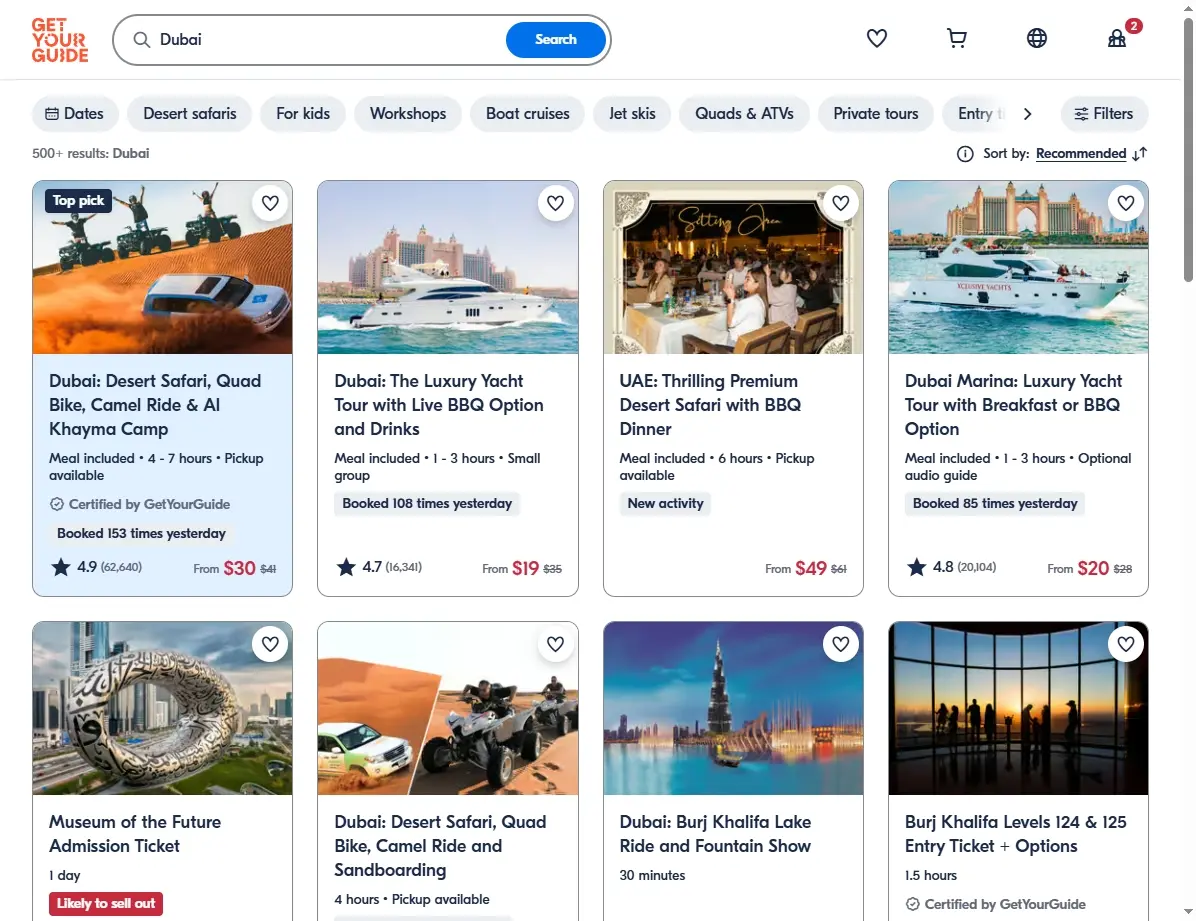Open Desert Safari Sandboarding listing title

pos(440,846)
